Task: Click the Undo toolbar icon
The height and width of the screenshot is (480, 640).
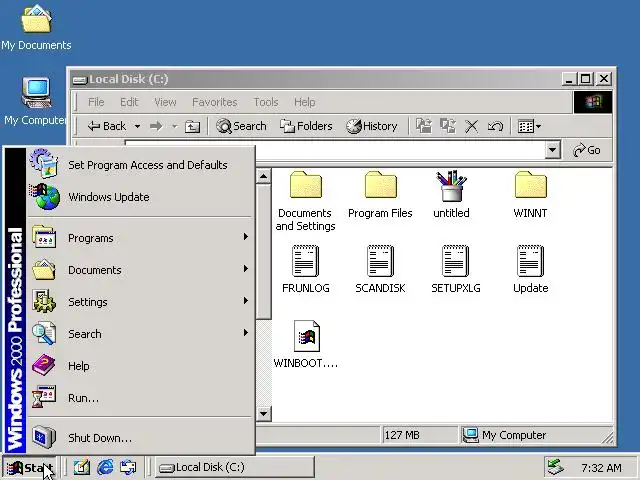Action: [495, 126]
